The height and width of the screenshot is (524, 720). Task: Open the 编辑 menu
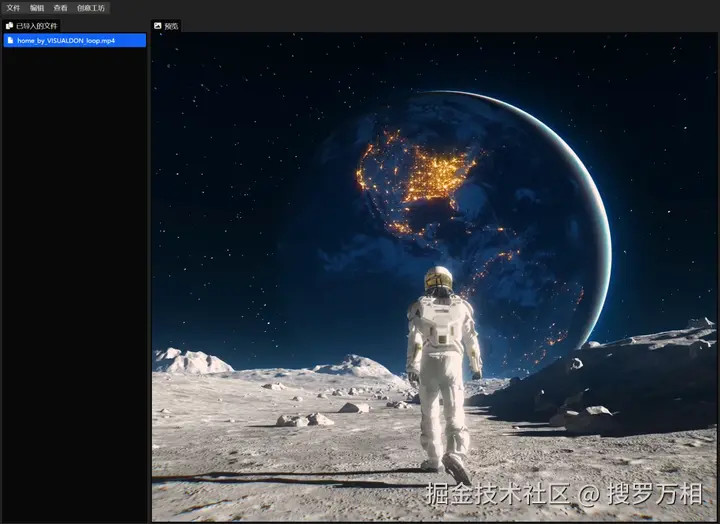click(37, 8)
